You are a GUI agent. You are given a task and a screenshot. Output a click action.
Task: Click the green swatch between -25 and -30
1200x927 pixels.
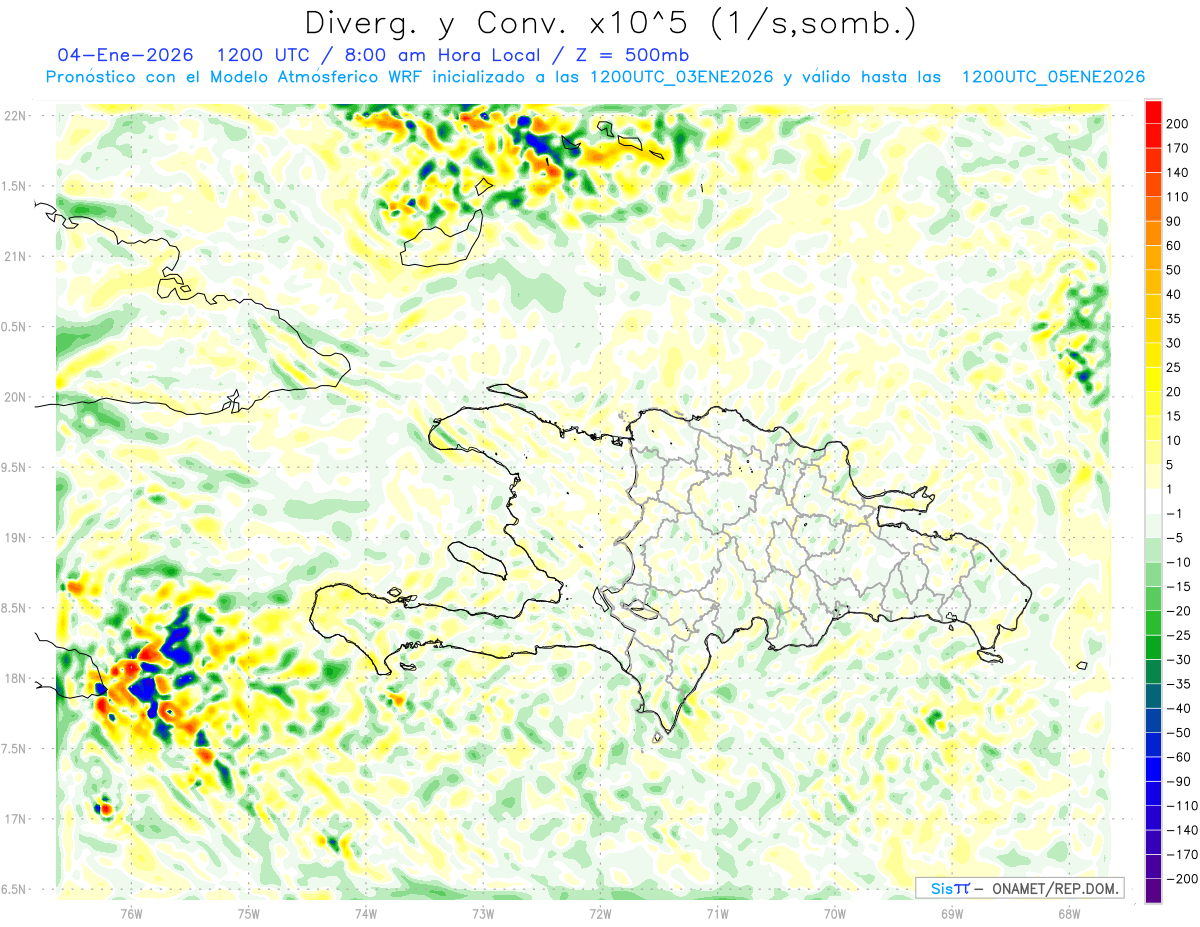(1153, 647)
